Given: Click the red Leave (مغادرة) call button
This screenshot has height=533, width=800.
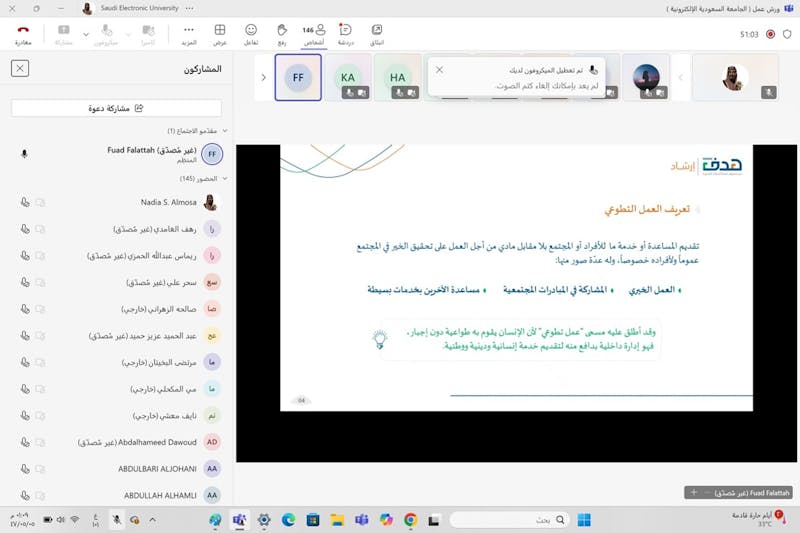Looking at the screenshot, I should [x=23, y=35].
